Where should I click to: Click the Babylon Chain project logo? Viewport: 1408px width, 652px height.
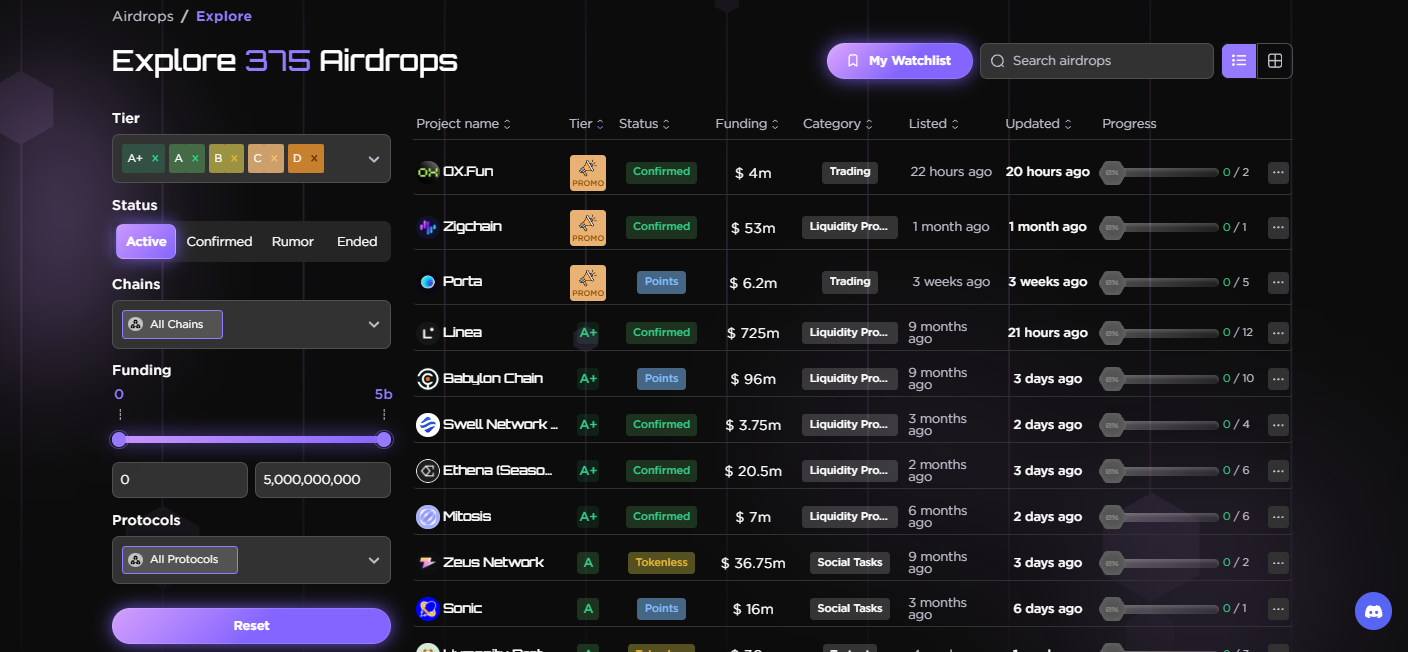[x=428, y=378]
